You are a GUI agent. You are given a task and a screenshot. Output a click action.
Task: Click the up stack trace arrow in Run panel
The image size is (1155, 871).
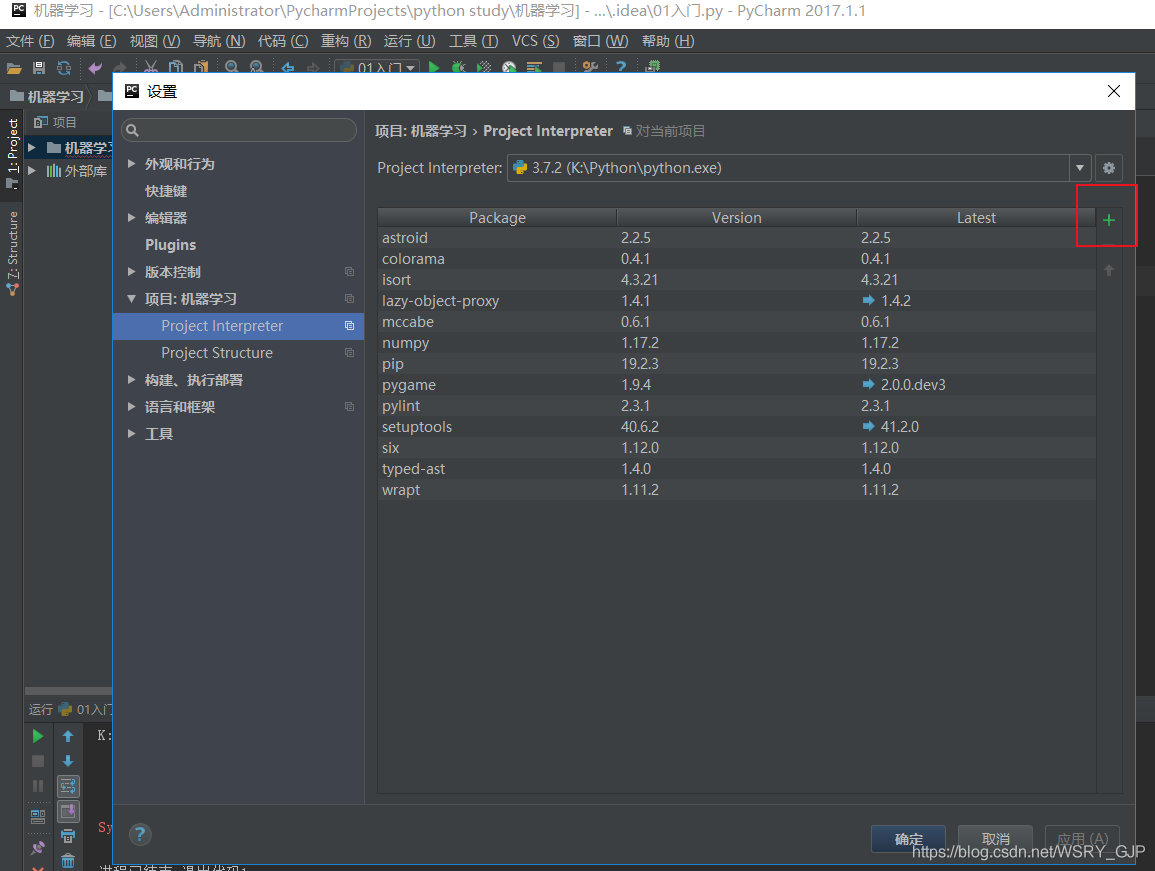68,736
